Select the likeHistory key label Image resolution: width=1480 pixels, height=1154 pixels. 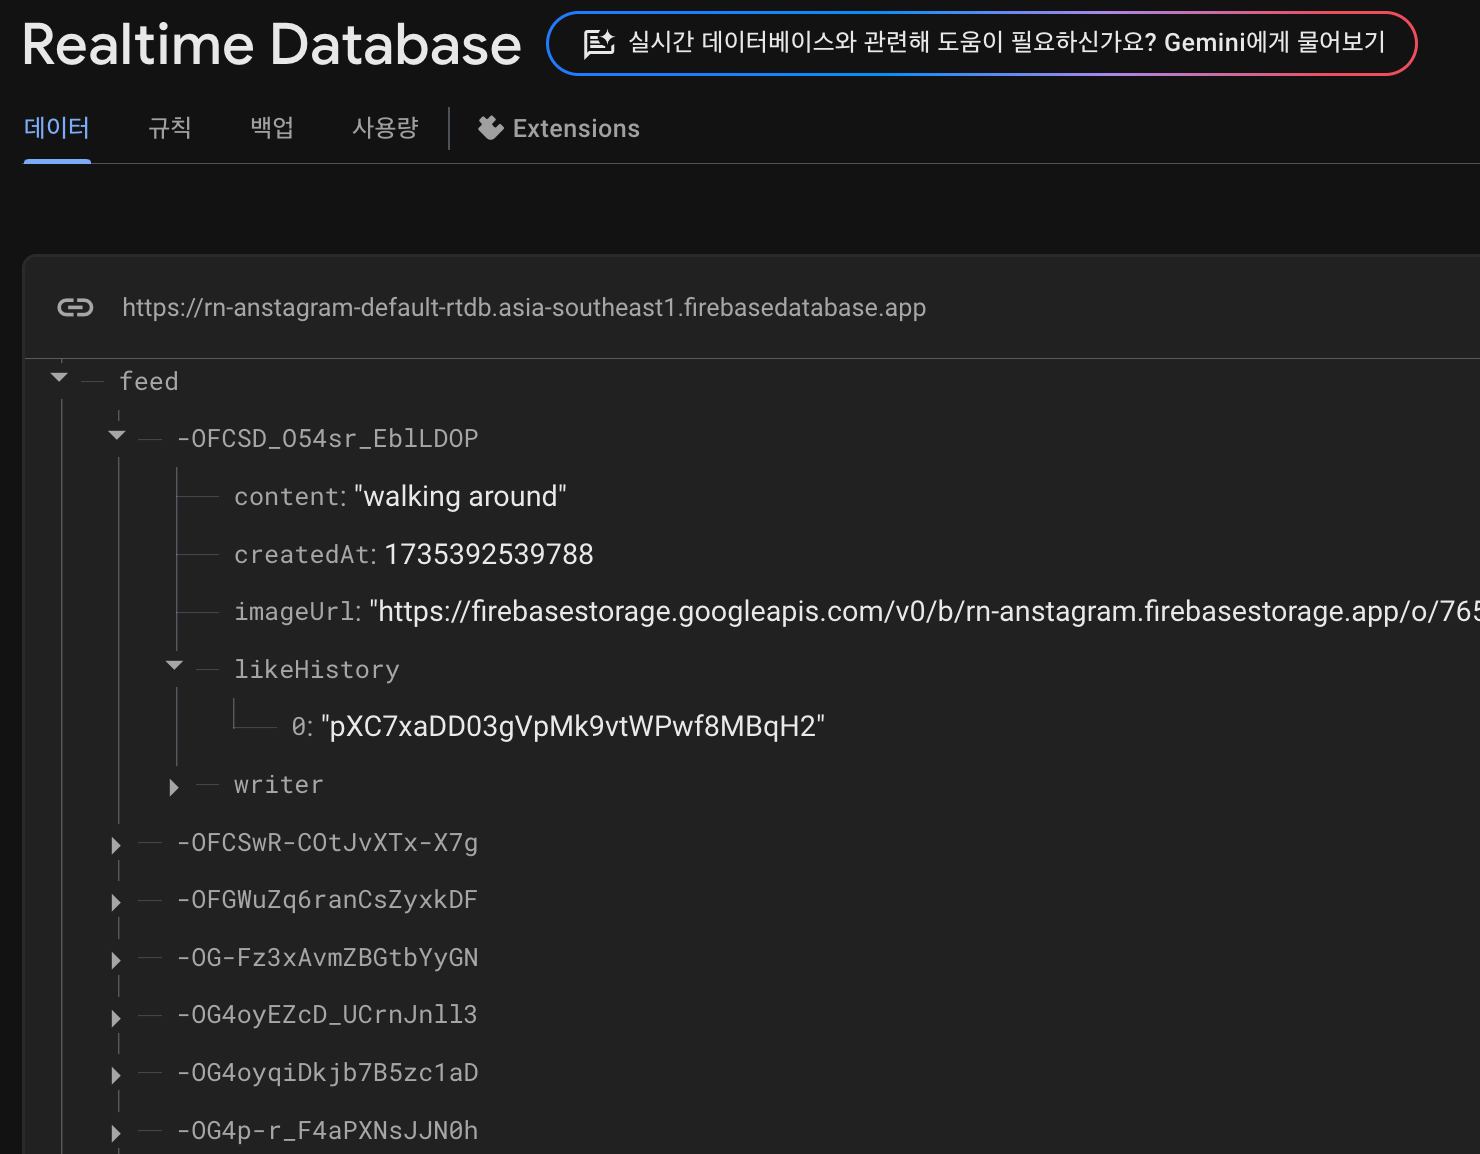coord(317,669)
